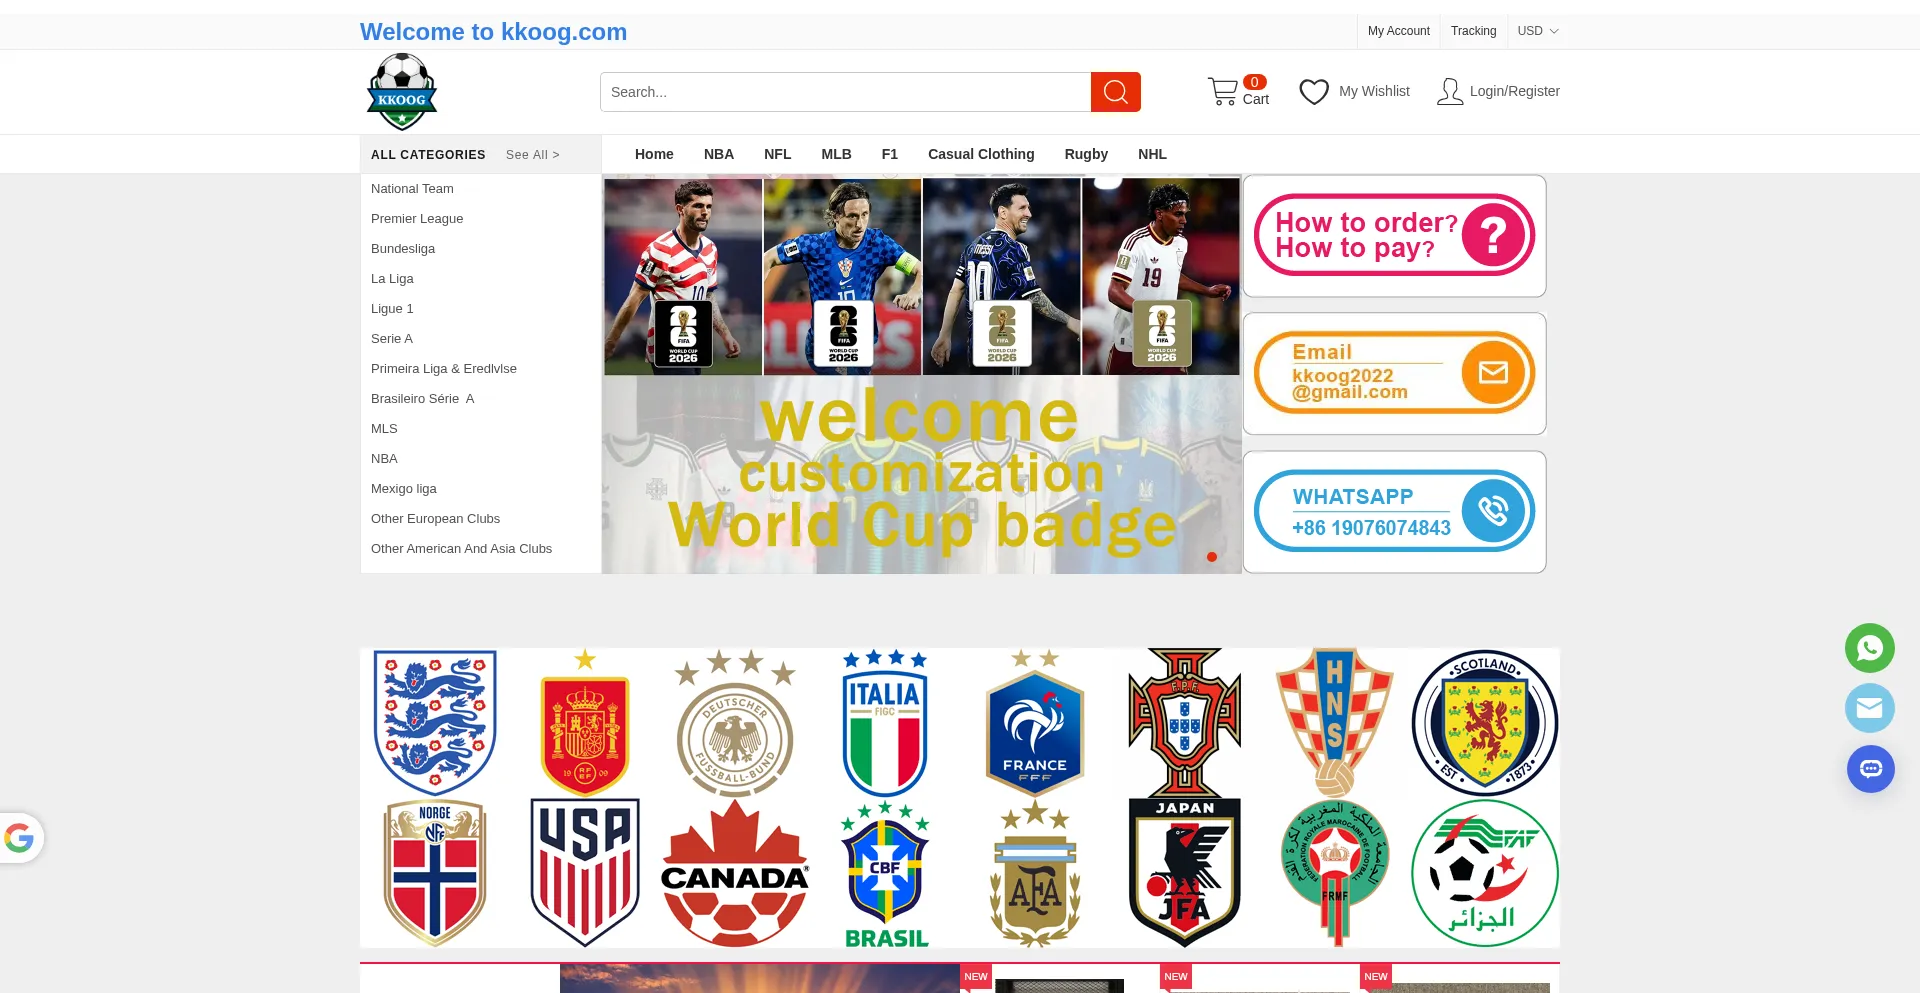Open the Bundesliga category
The width and height of the screenshot is (1920, 993).
403,249
